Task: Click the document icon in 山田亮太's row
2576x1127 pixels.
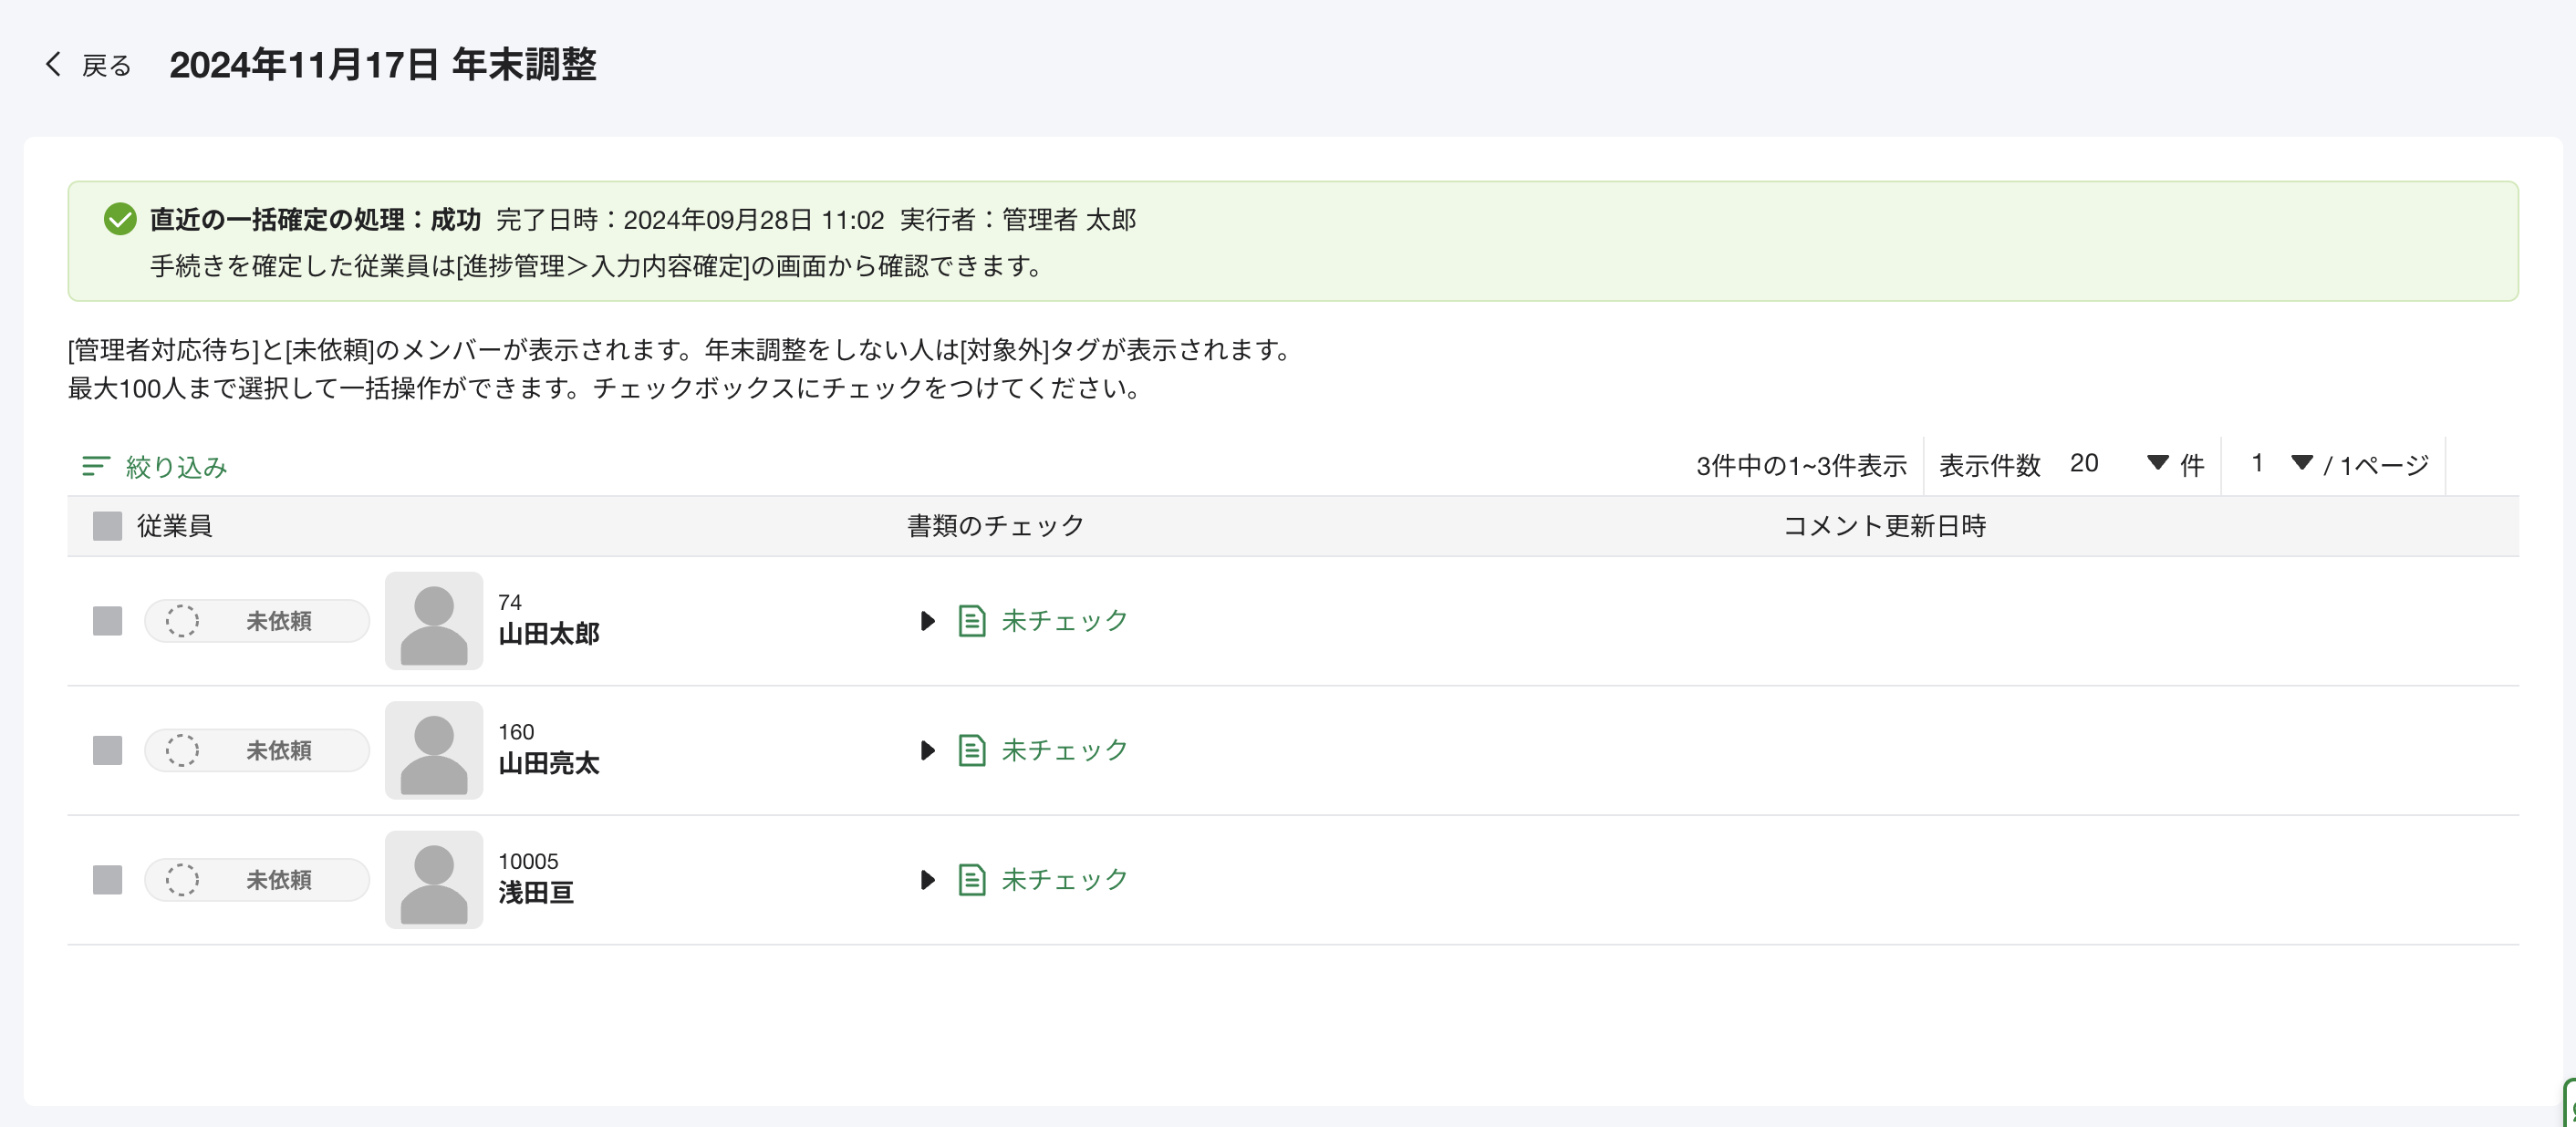Action: [972, 750]
